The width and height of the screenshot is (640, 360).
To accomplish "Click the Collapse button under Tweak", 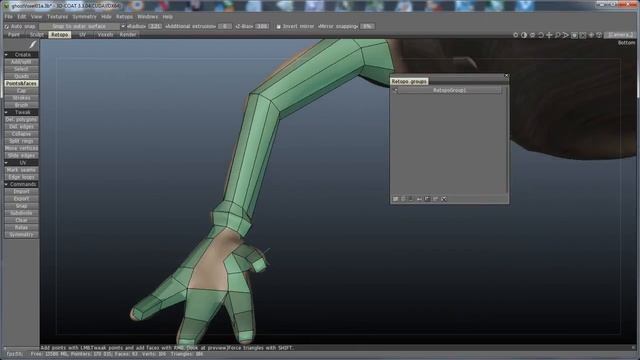I will click(x=21, y=134).
